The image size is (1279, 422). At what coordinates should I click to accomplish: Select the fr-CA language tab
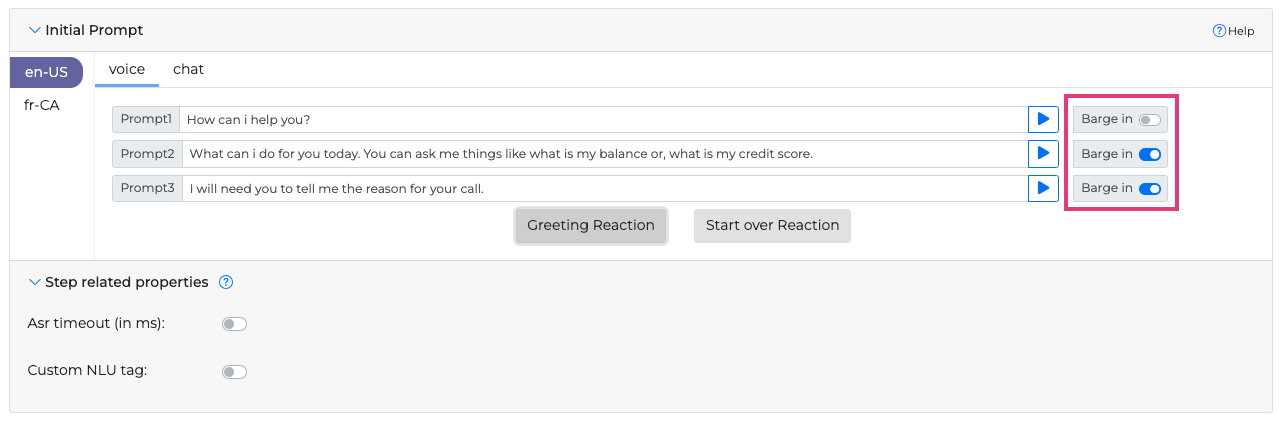coord(42,105)
